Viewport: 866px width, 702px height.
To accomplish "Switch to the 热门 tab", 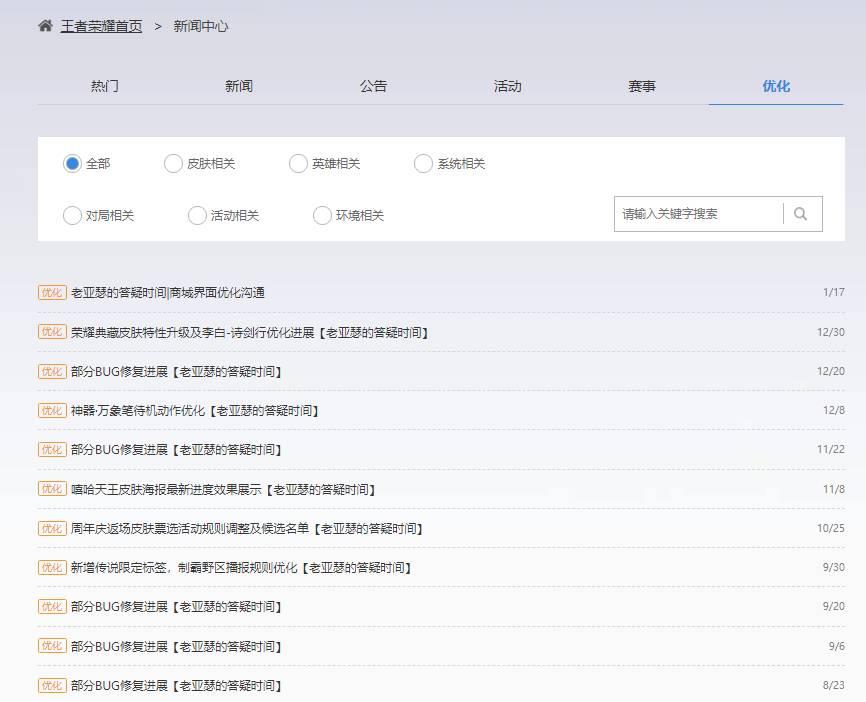I will 105,86.
